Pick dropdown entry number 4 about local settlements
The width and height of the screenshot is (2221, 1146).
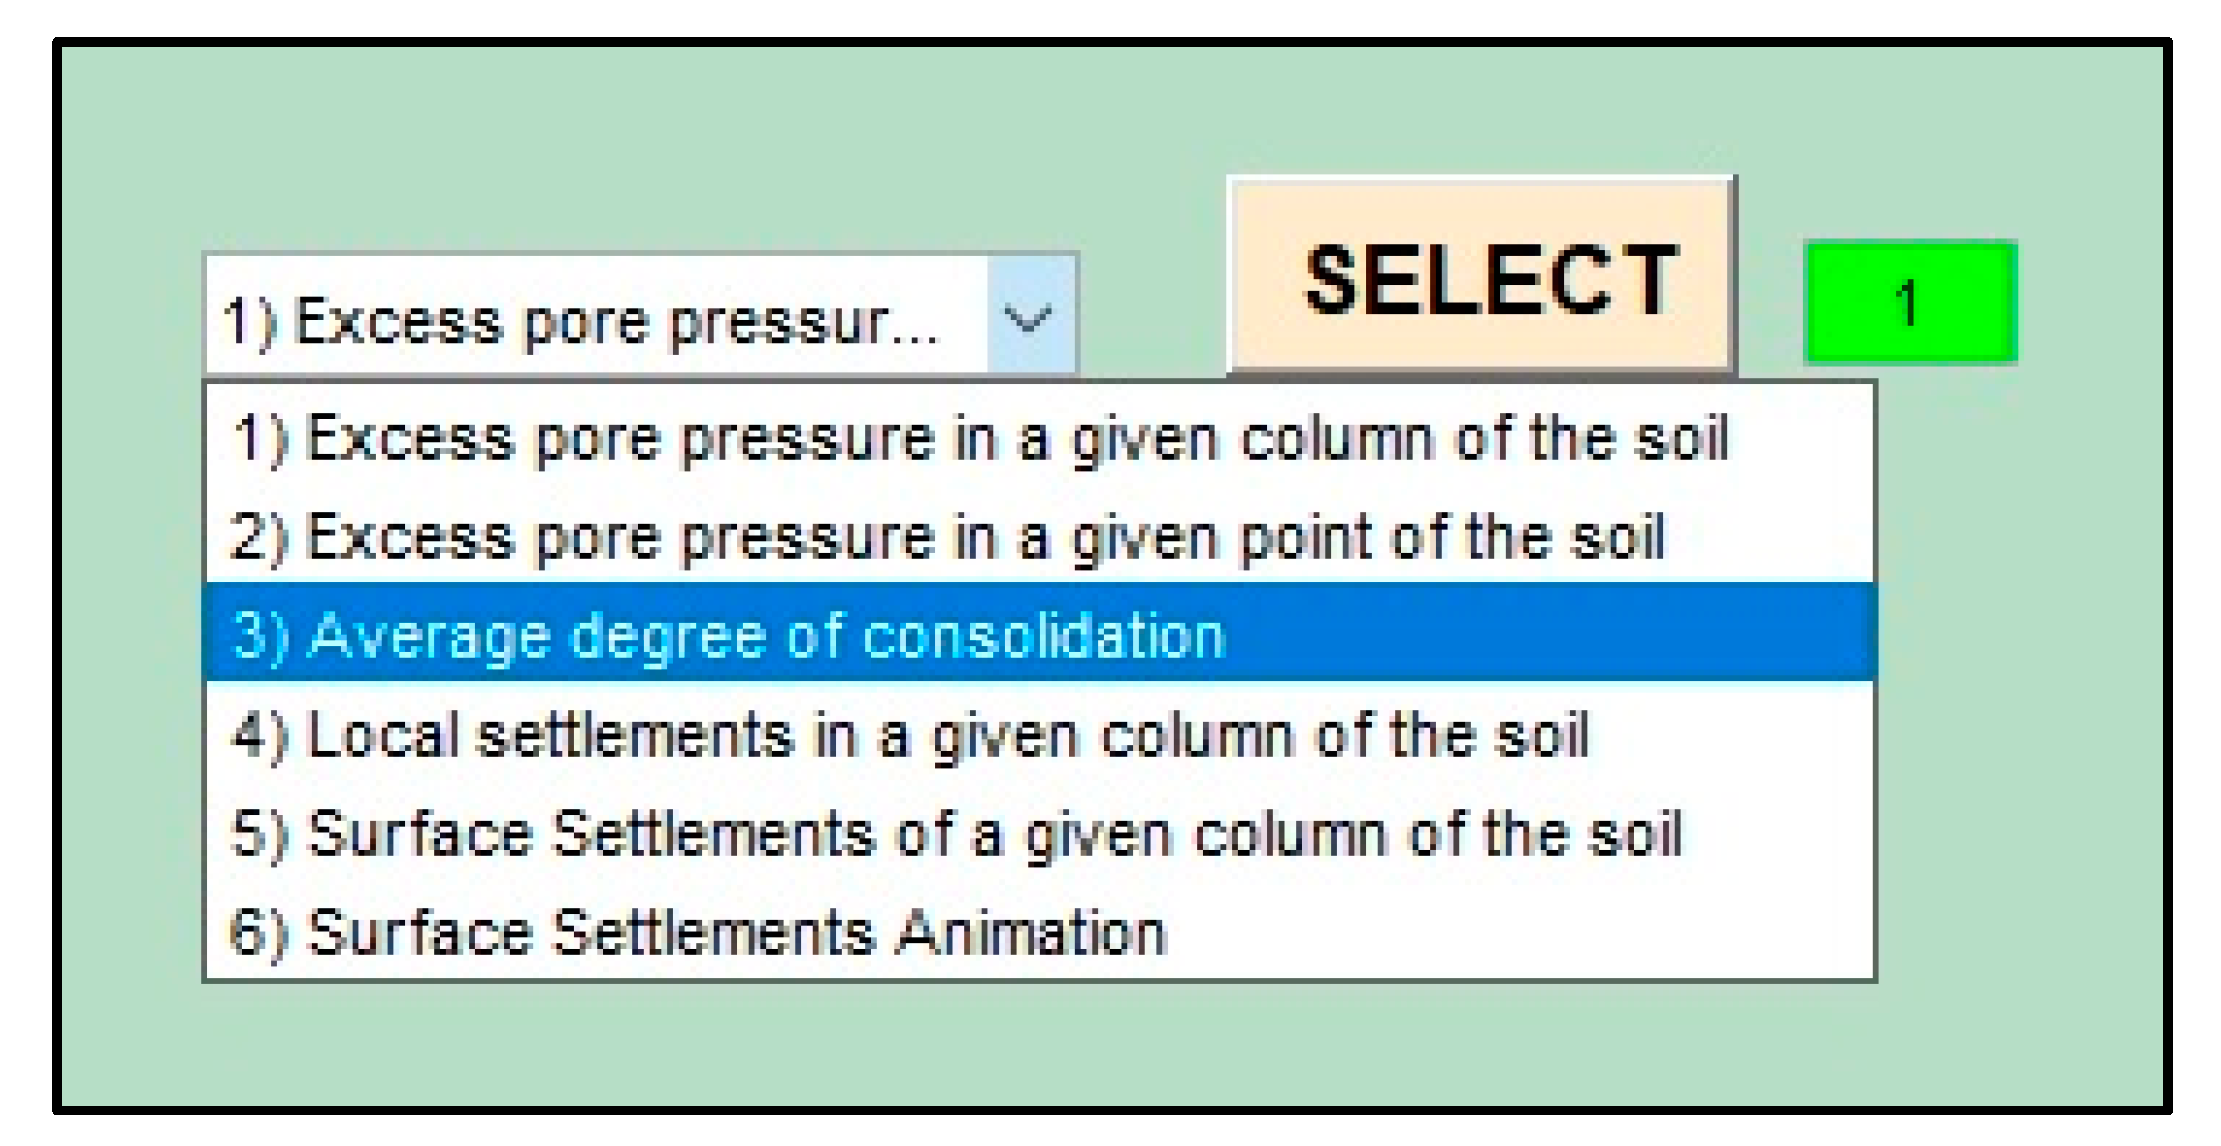910,735
